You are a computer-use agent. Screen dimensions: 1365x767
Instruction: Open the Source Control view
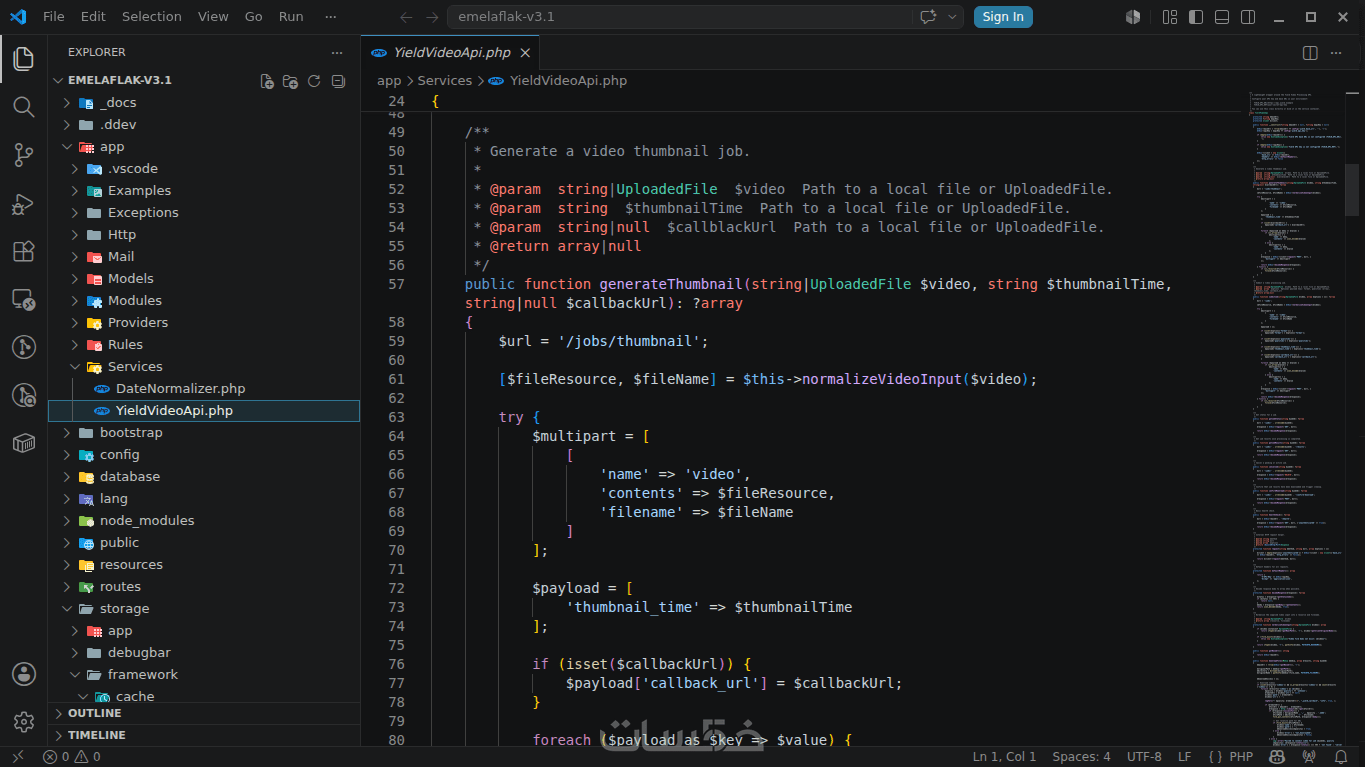tap(24, 155)
